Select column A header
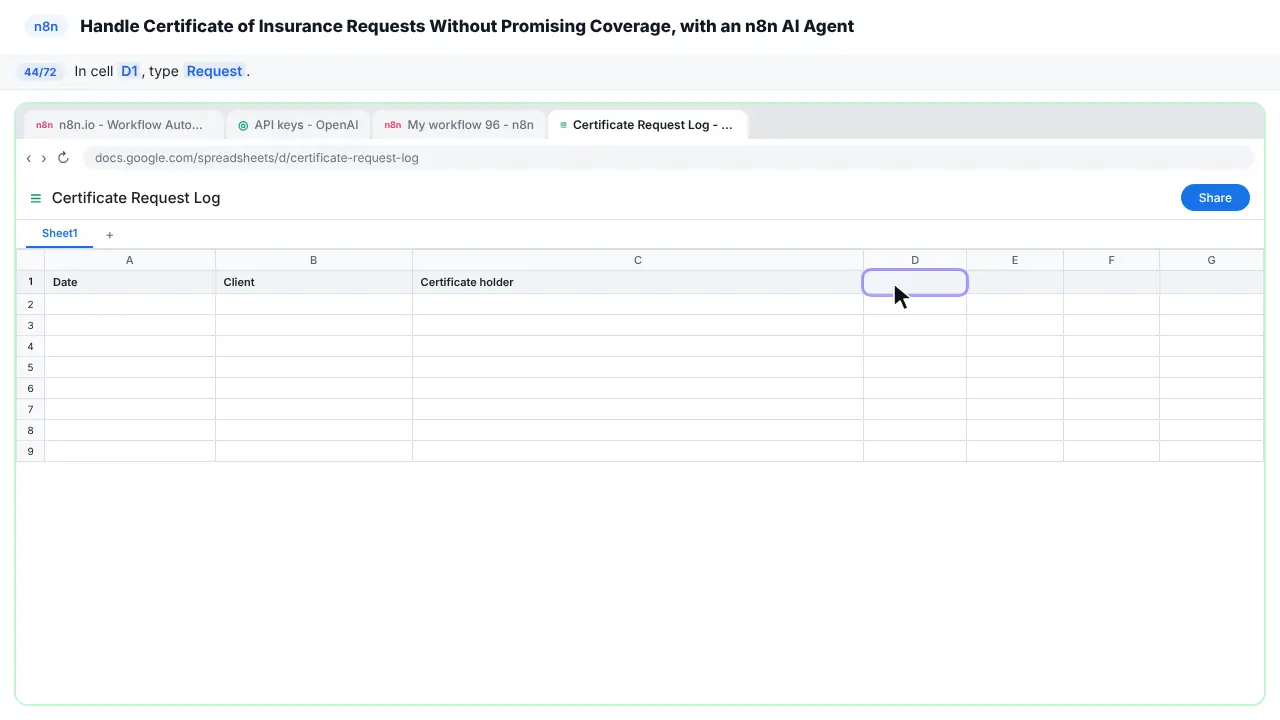Viewport: 1280px width, 720px height. tap(130, 260)
